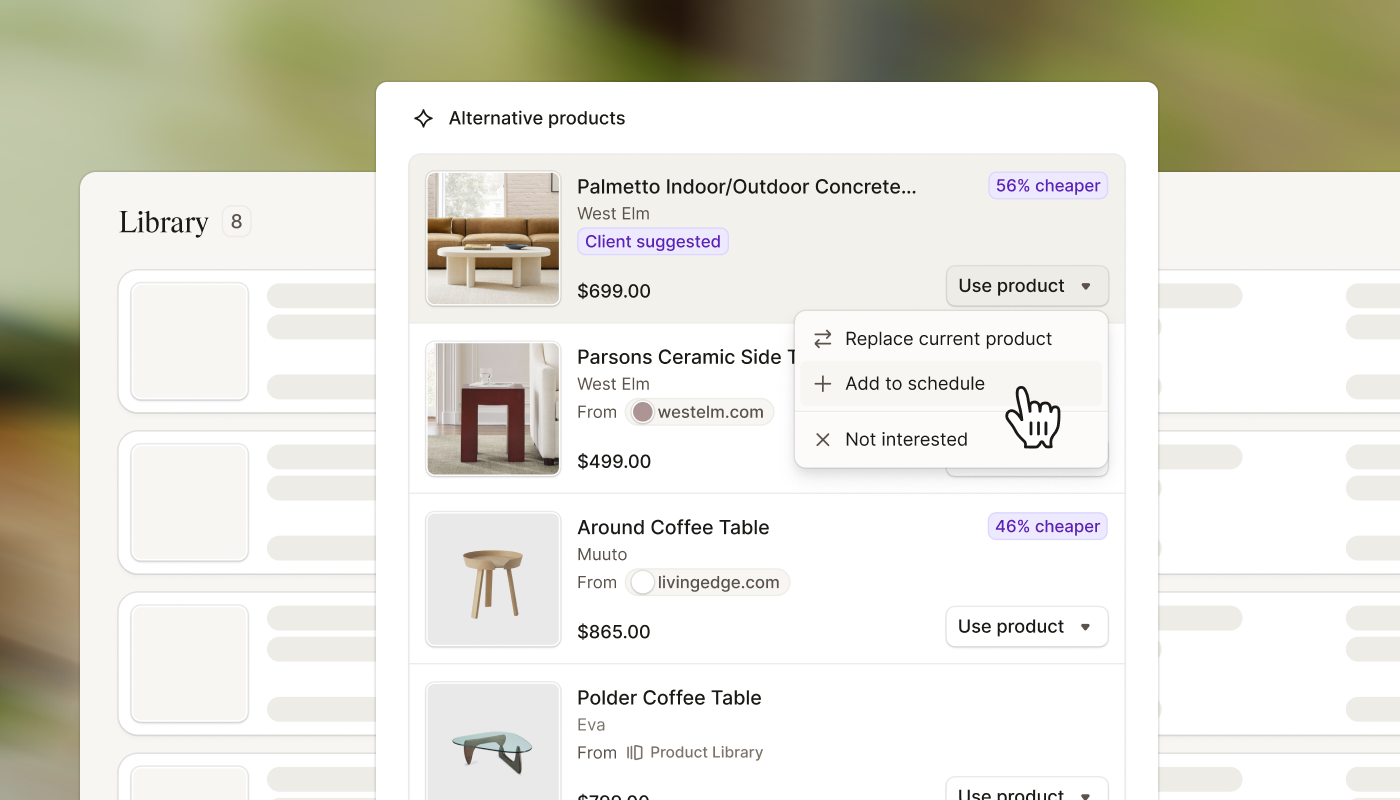Open the westelm.com source link

(x=699, y=412)
